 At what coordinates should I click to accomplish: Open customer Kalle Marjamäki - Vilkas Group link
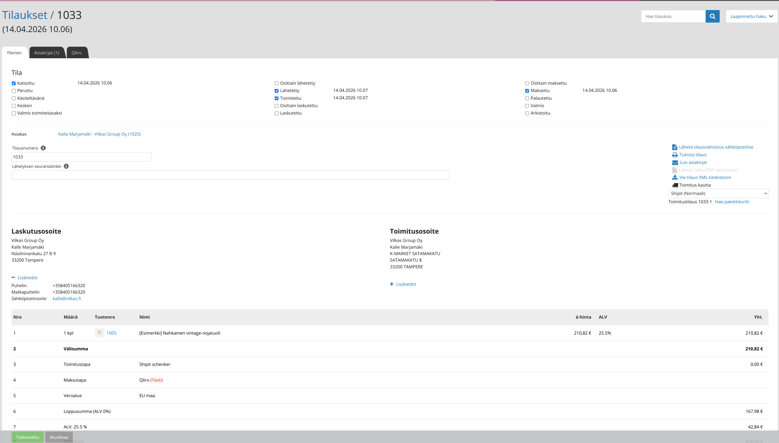[x=99, y=134]
